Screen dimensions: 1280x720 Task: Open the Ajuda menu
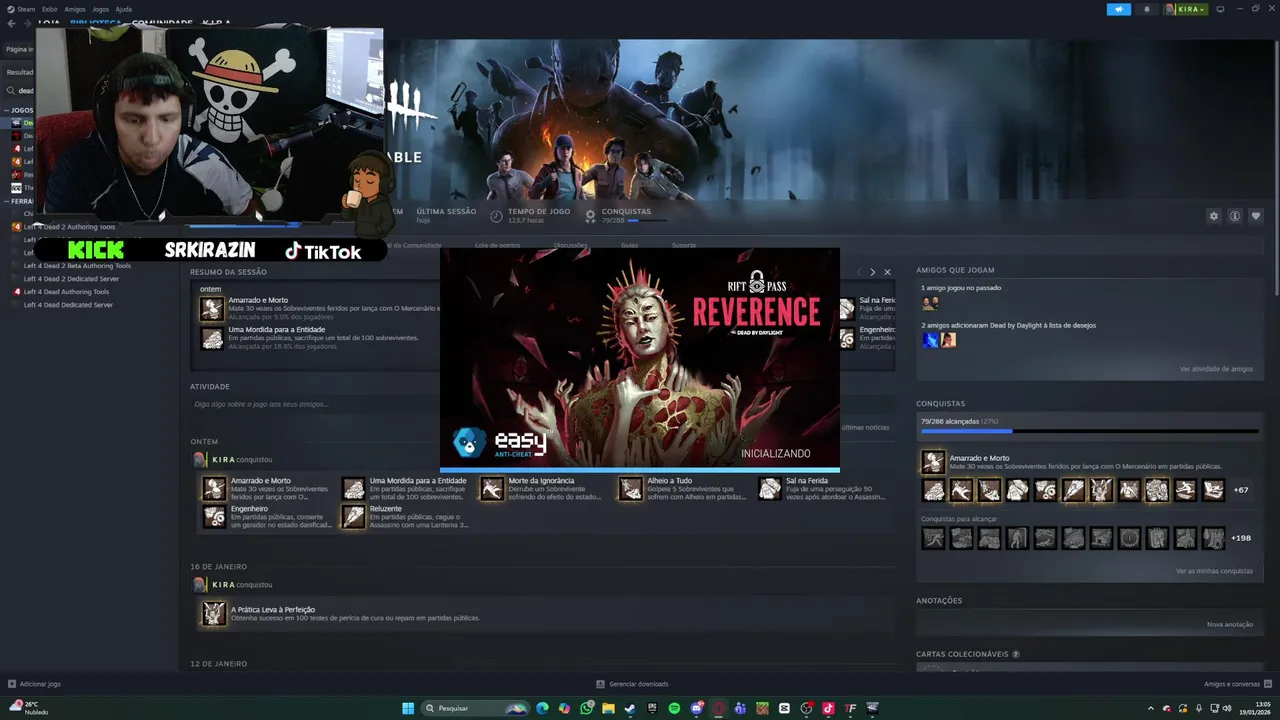coord(123,9)
